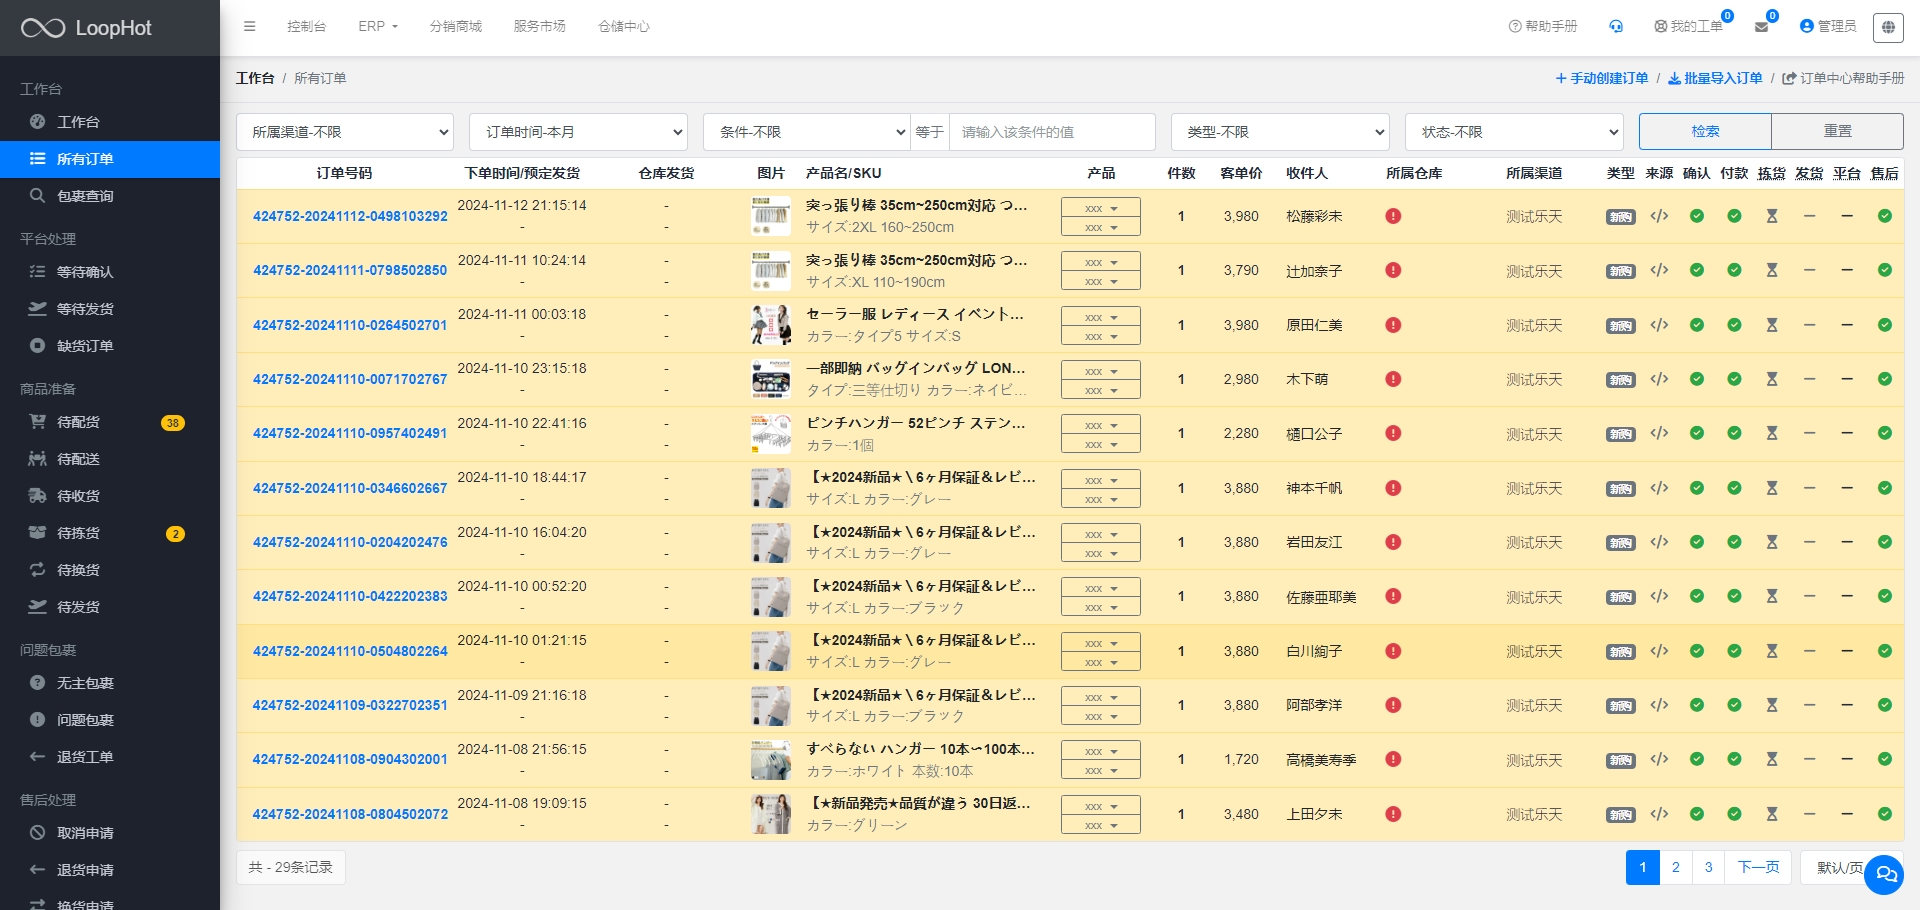Click hourglass picking icon in first order row
The width and height of the screenshot is (1920, 910).
click(x=1772, y=216)
